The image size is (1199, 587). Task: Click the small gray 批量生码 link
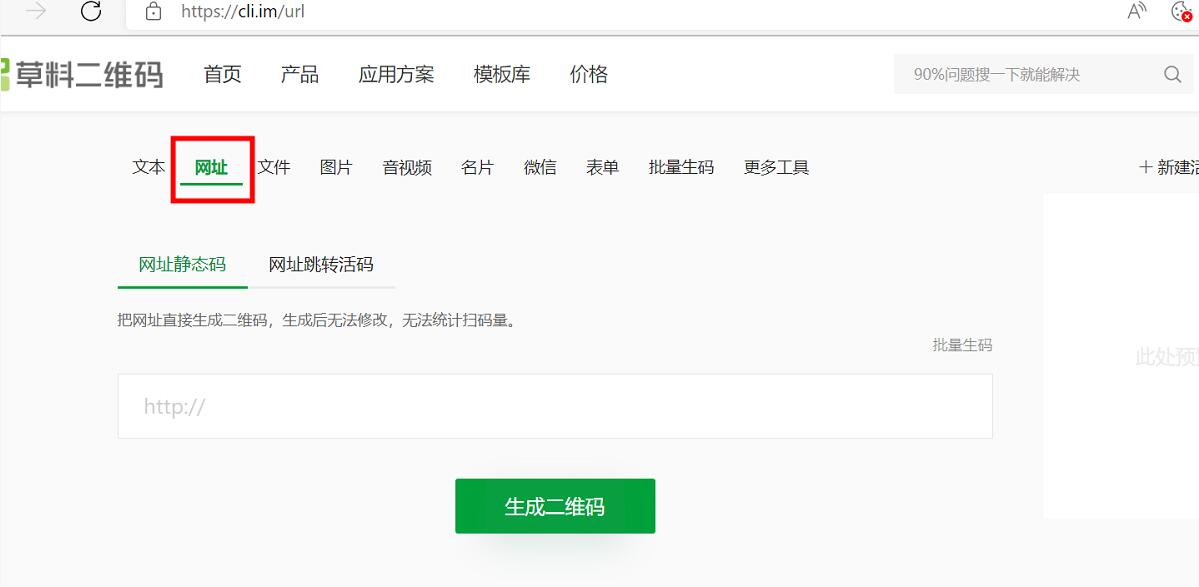click(x=962, y=345)
